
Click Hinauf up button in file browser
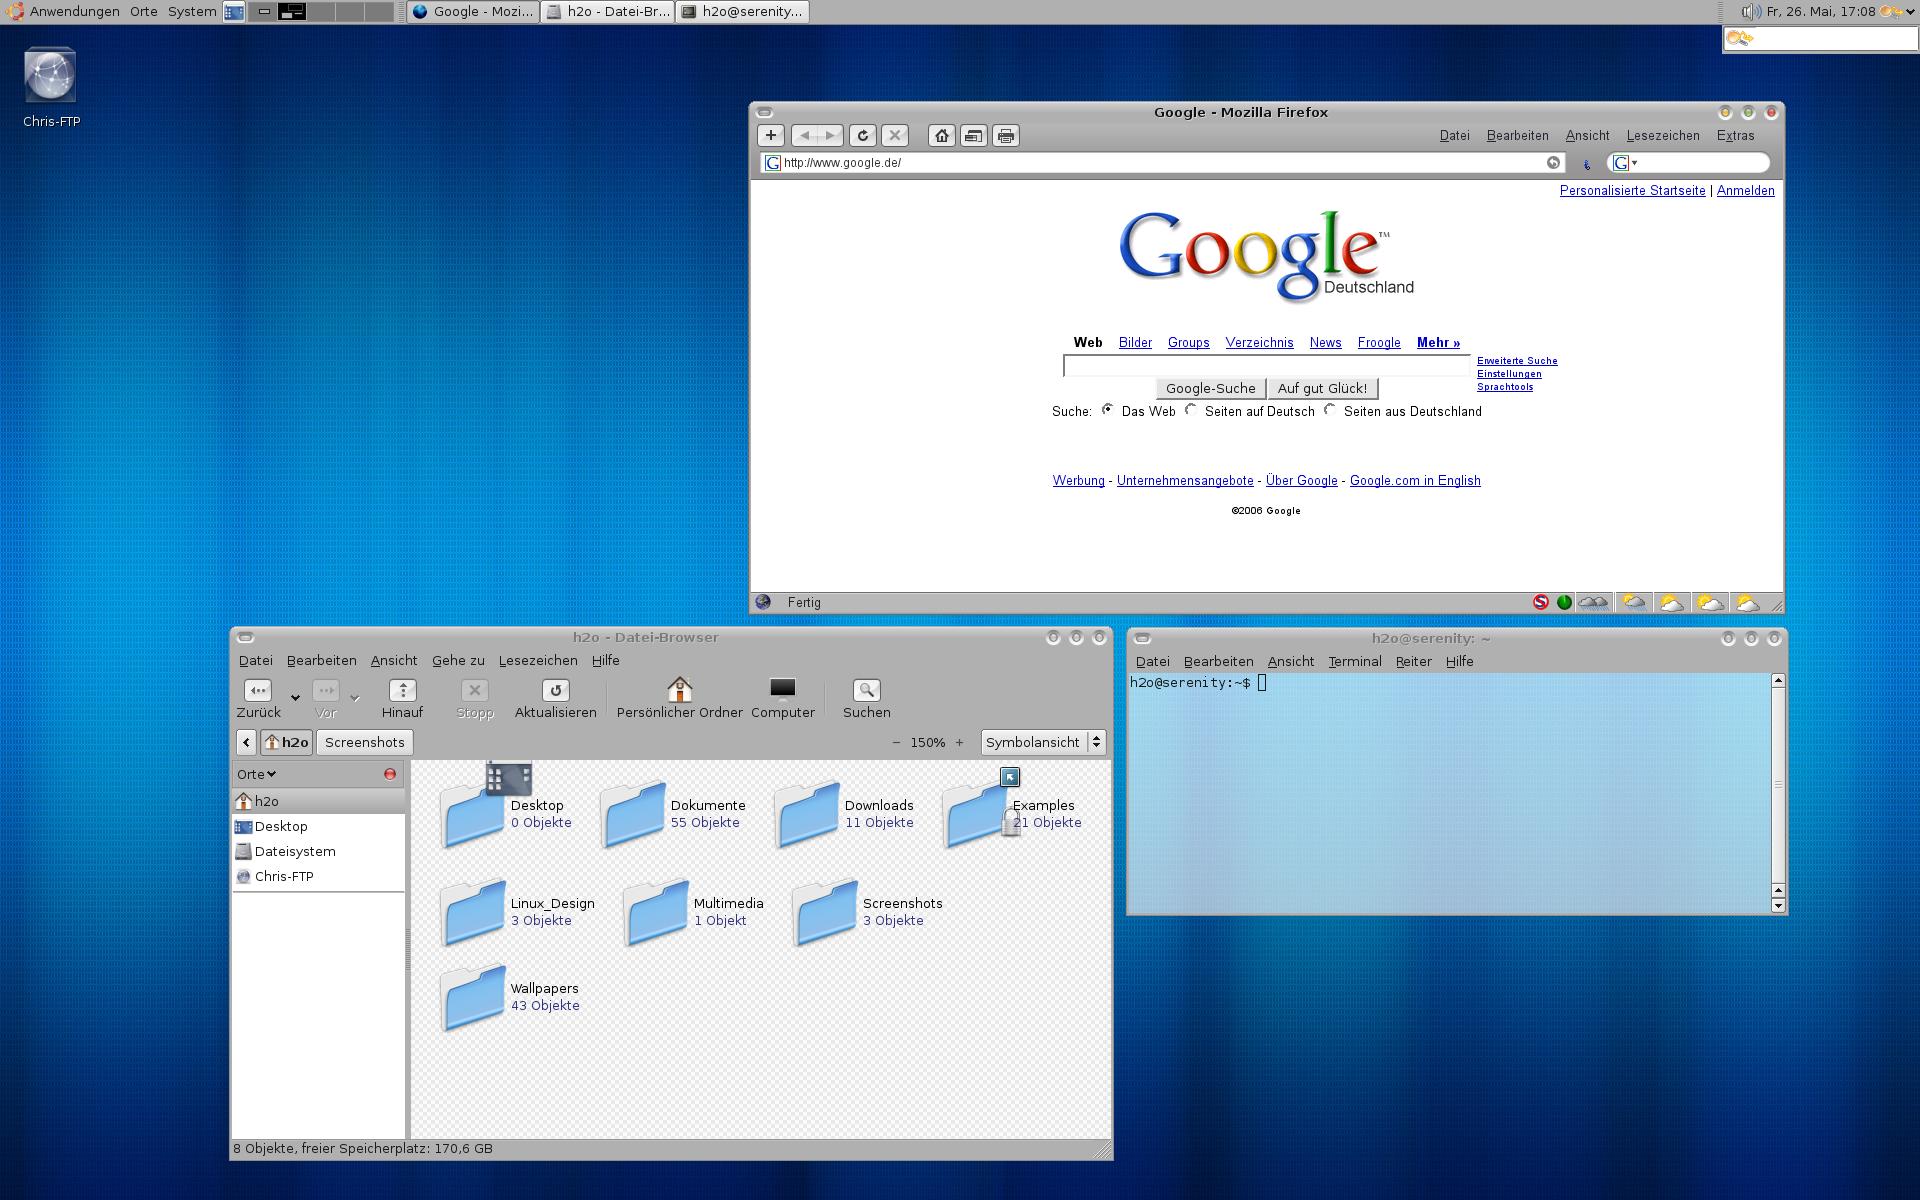click(402, 699)
